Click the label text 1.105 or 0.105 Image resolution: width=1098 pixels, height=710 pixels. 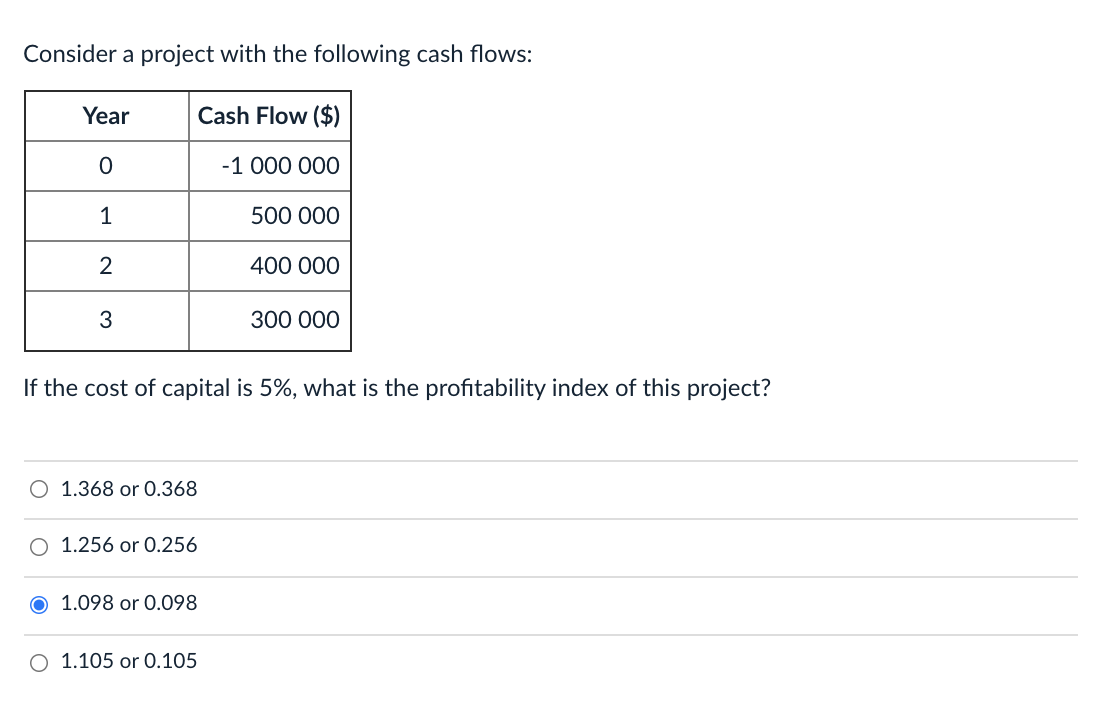coord(128,661)
